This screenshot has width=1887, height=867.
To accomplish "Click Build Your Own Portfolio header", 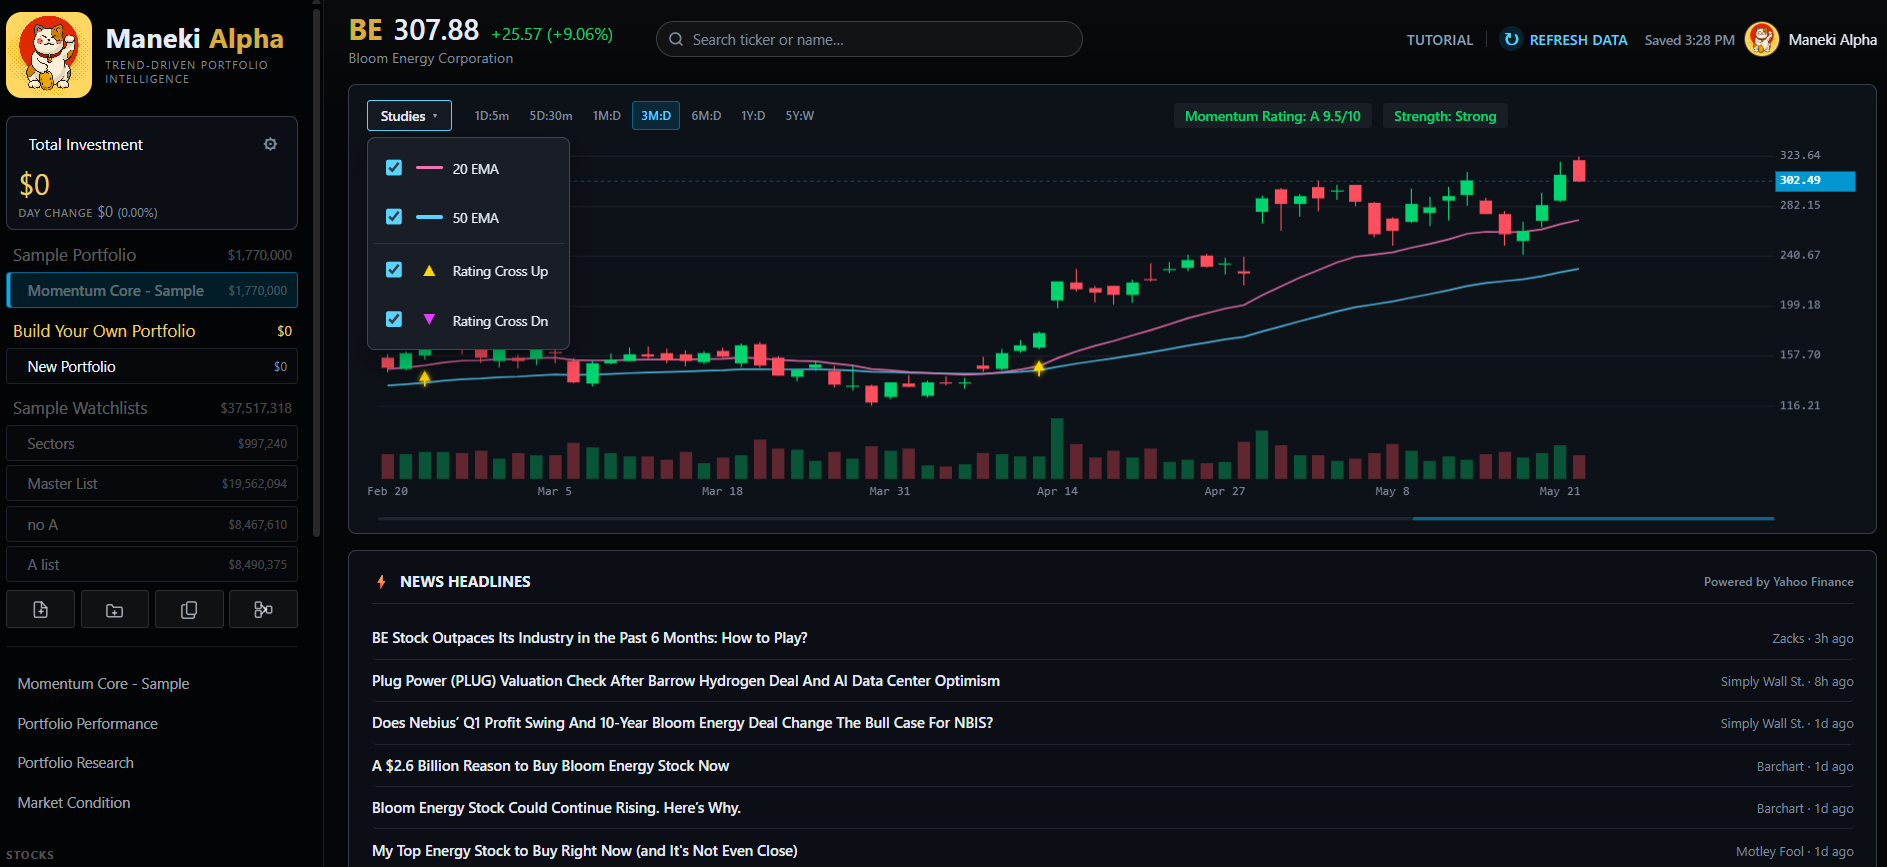I will coord(104,331).
